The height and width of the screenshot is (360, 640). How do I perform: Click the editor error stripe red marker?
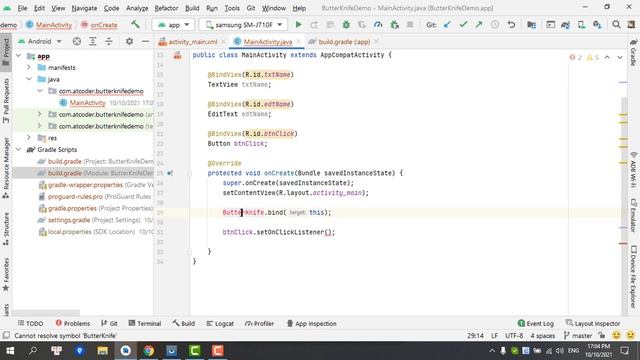(x=623, y=243)
